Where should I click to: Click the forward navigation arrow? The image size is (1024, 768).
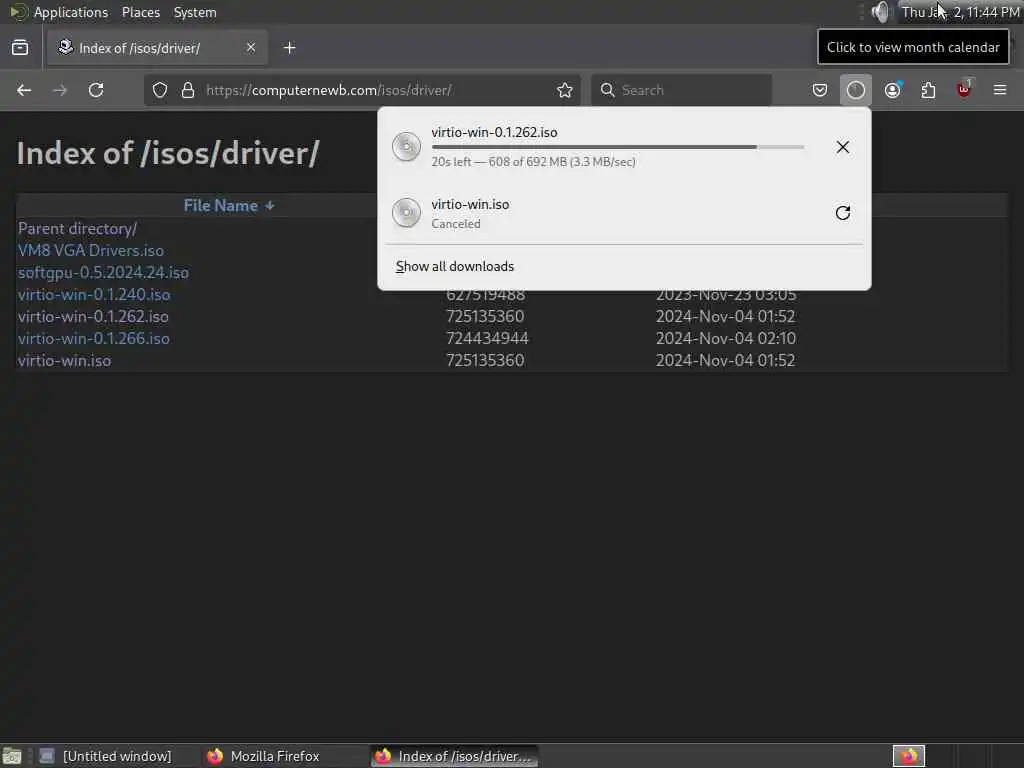pyautogui.click(x=59, y=90)
